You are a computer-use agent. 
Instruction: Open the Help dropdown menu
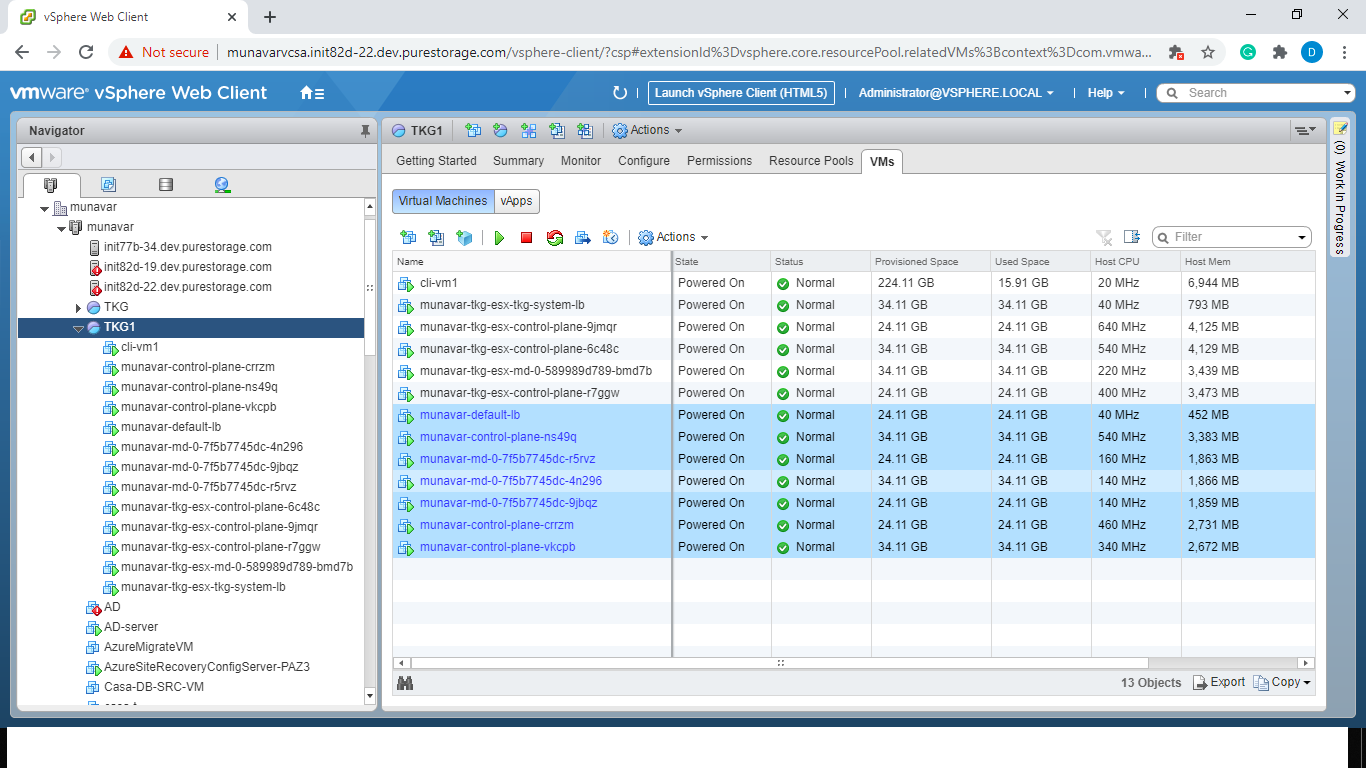point(1106,93)
